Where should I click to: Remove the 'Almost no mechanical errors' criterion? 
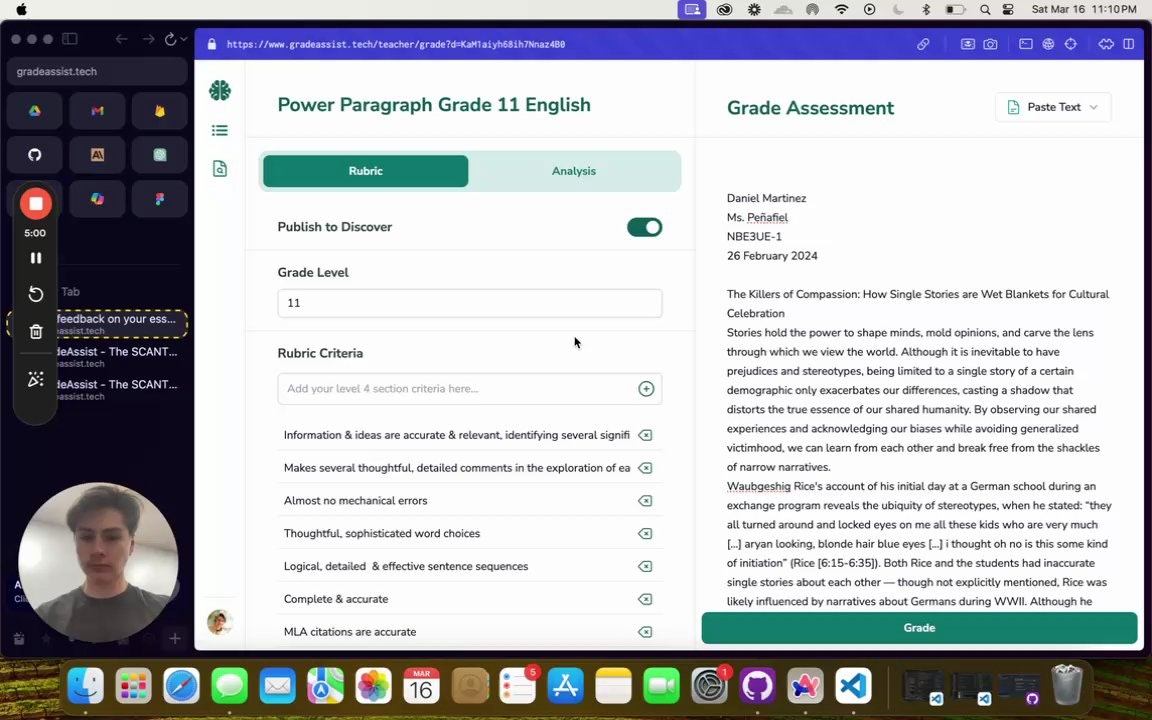click(x=645, y=500)
